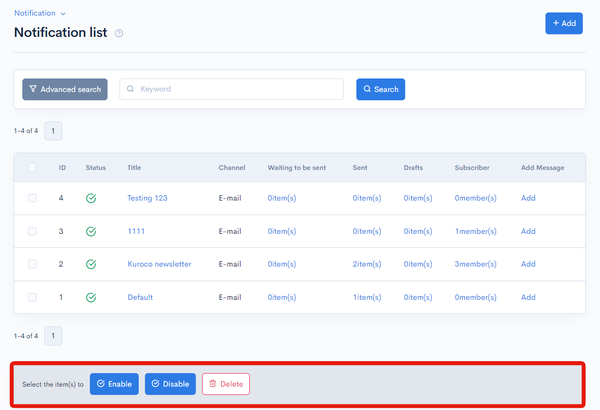This screenshot has height=410, width=600.
Task: Open the Kuroco newsletter title link
Action: (159, 264)
